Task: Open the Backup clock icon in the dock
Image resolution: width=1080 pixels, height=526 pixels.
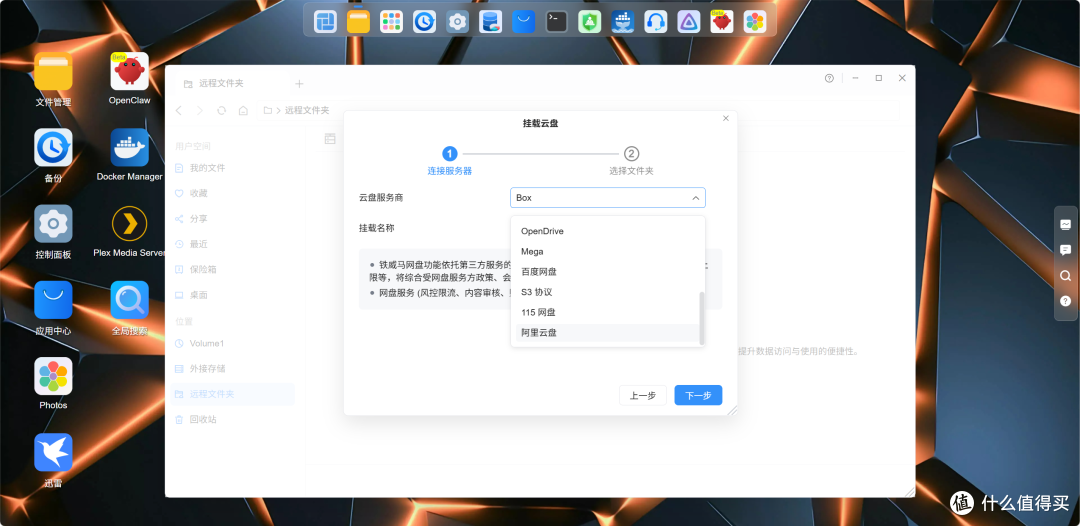Action: coord(424,22)
